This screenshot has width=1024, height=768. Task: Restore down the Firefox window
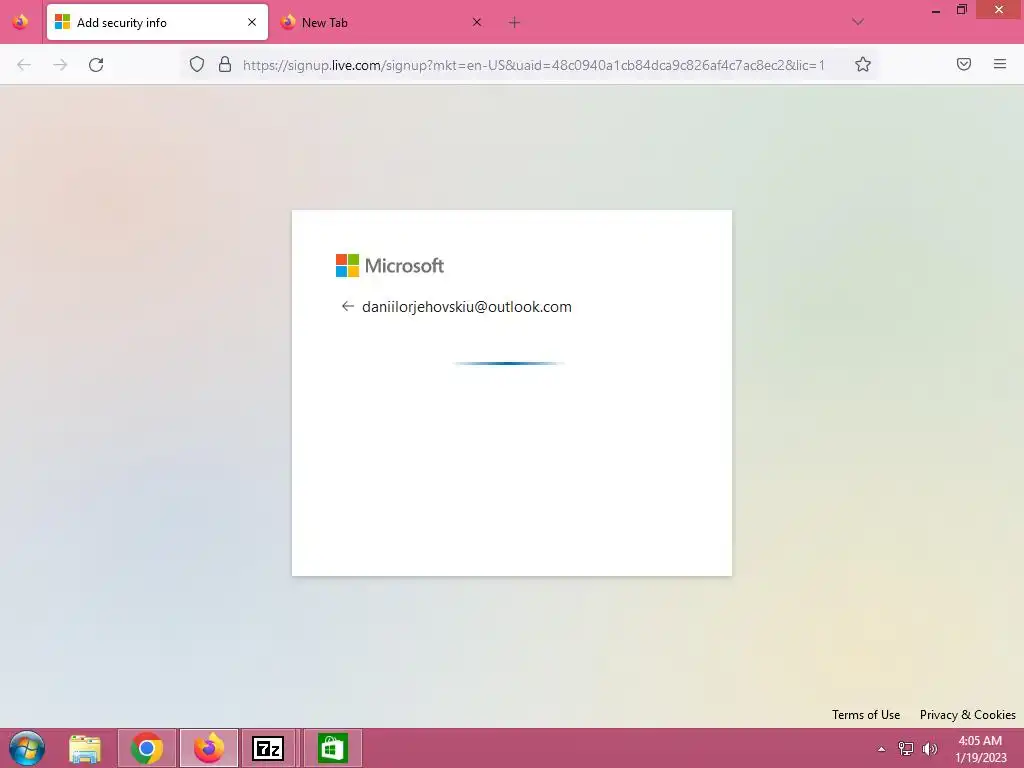961,10
